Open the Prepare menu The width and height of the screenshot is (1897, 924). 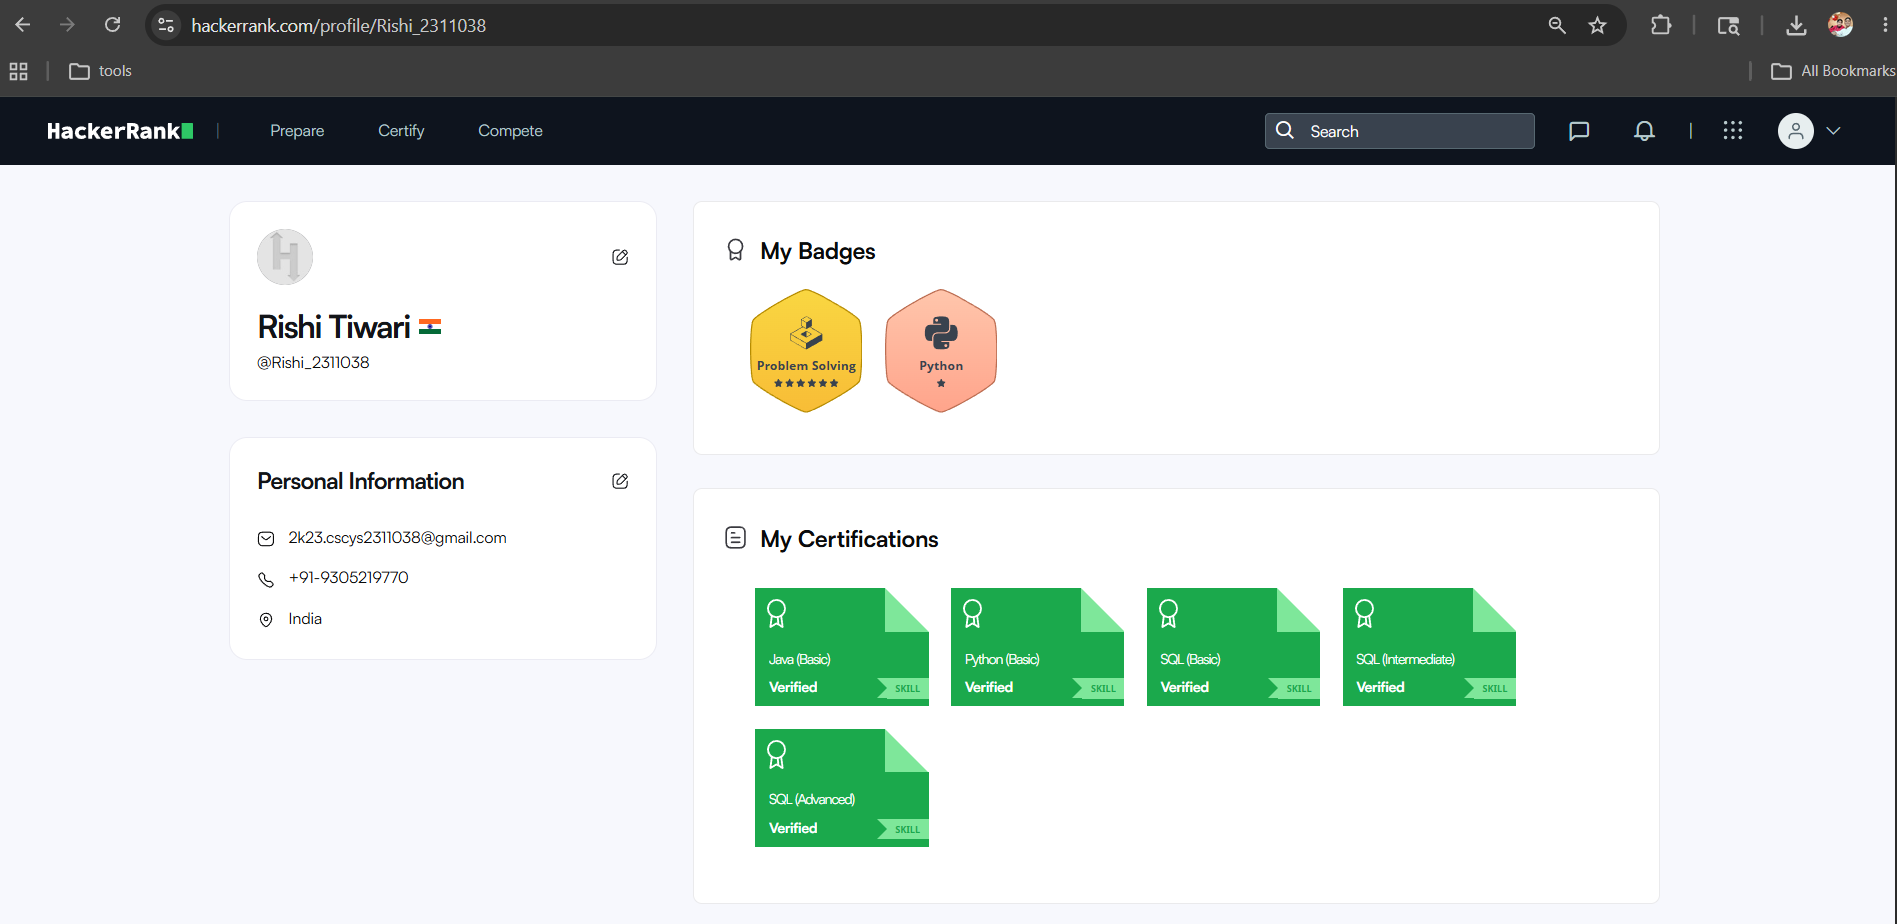tap(297, 131)
